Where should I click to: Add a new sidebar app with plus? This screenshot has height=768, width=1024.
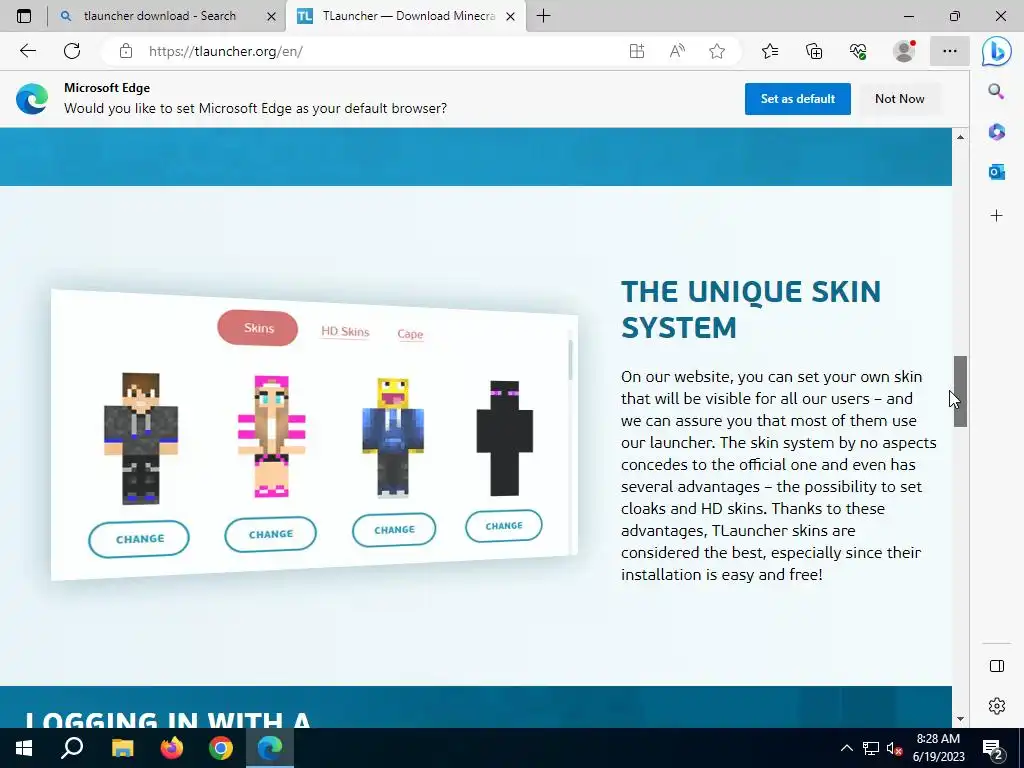click(997, 216)
